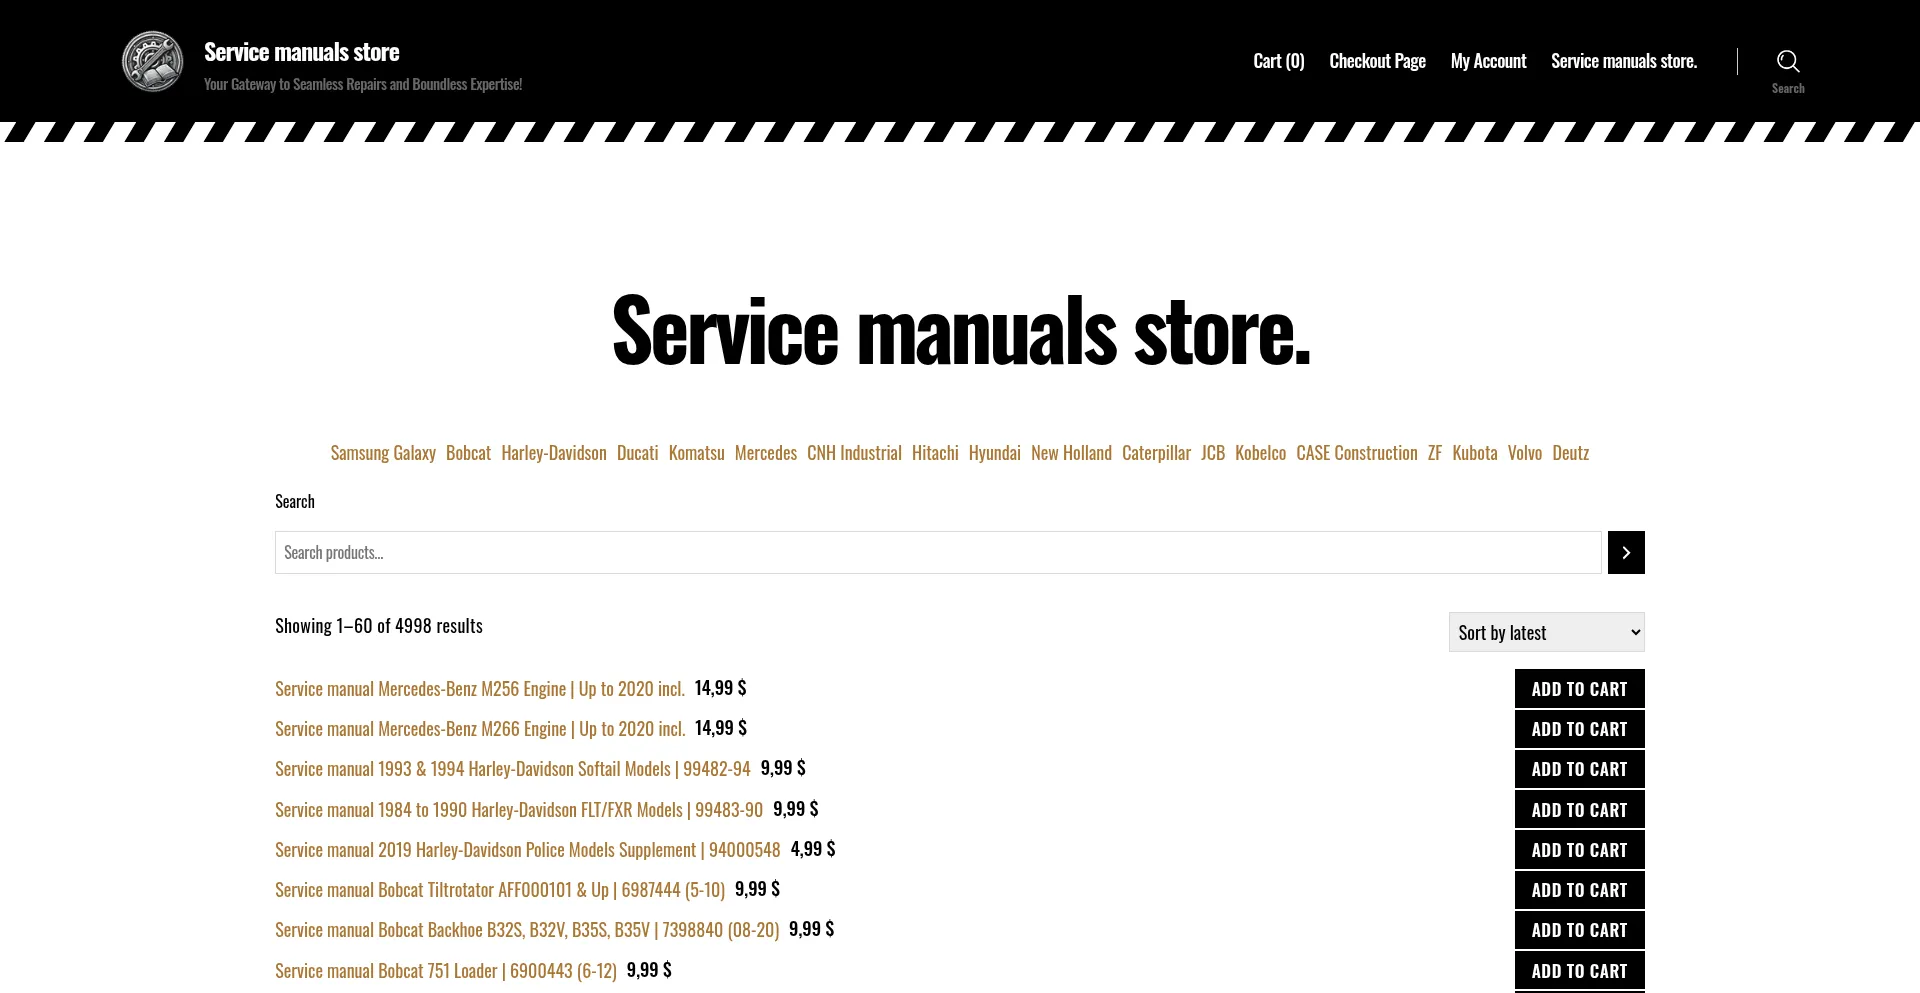Open the ZF category link

coord(1435,453)
